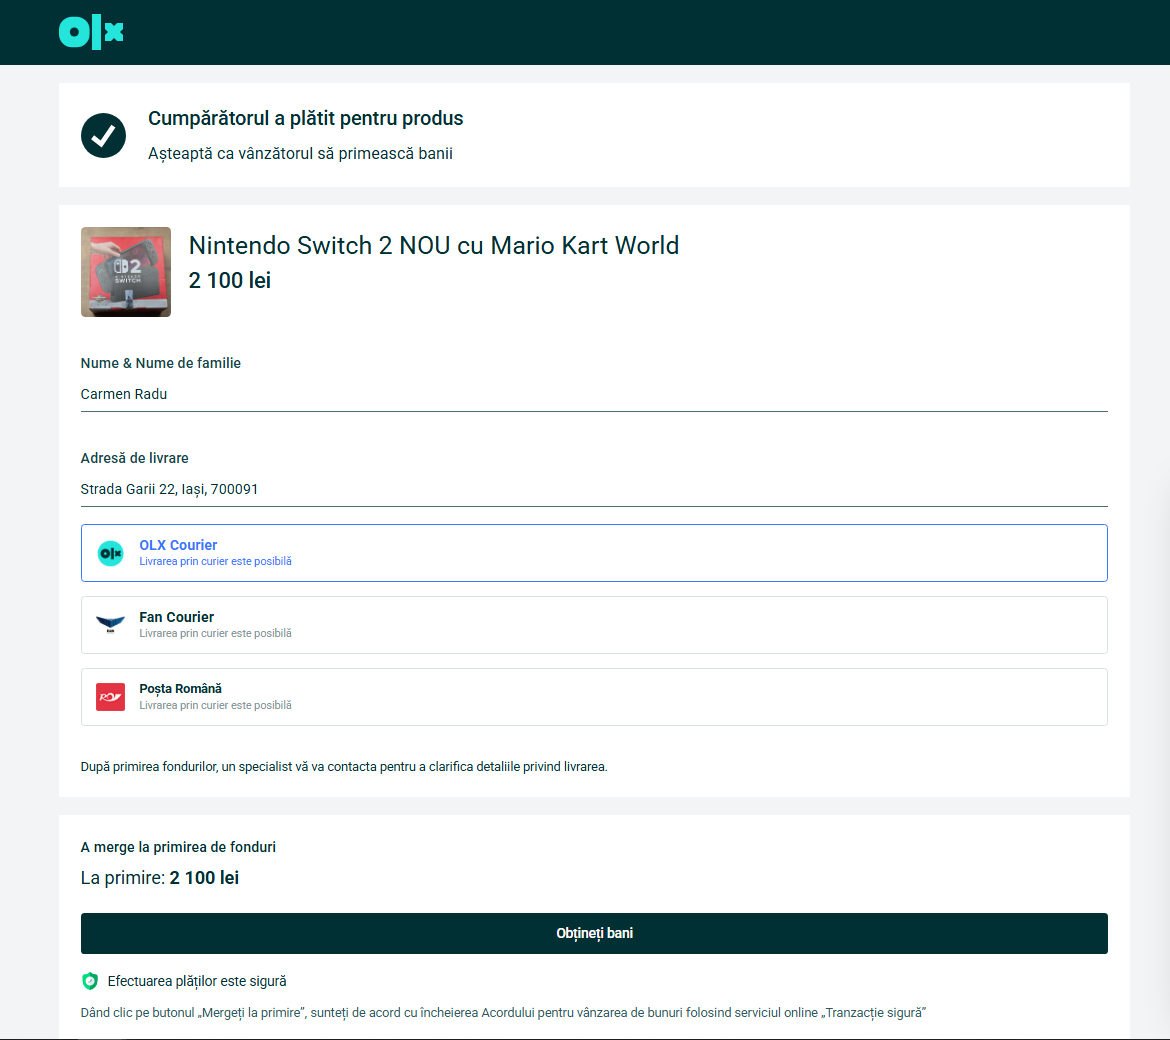Choose Fan Courier as the delivery method
This screenshot has height=1040, width=1170.
point(594,625)
